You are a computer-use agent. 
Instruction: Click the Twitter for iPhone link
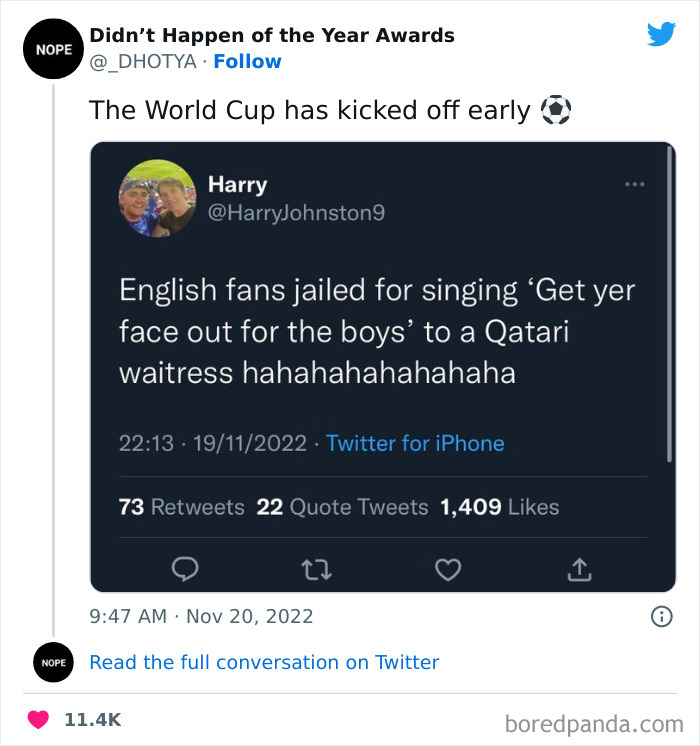coord(415,443)
